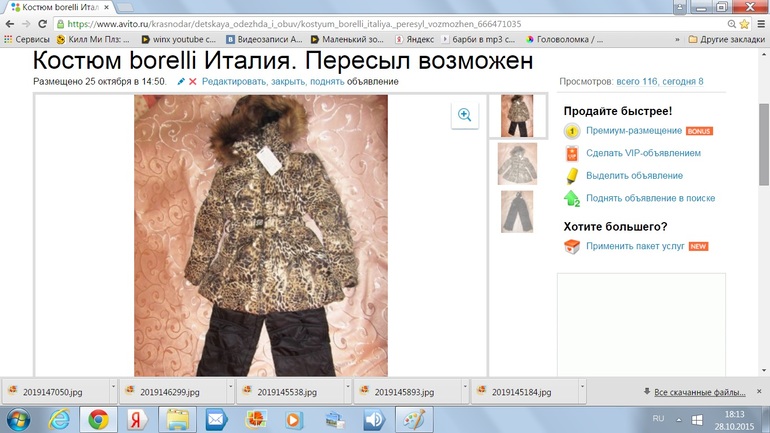Viewport: 770px width, 433px height.
Task: Open Google Chrome from the taskbar
Action: tap(98, 418)
